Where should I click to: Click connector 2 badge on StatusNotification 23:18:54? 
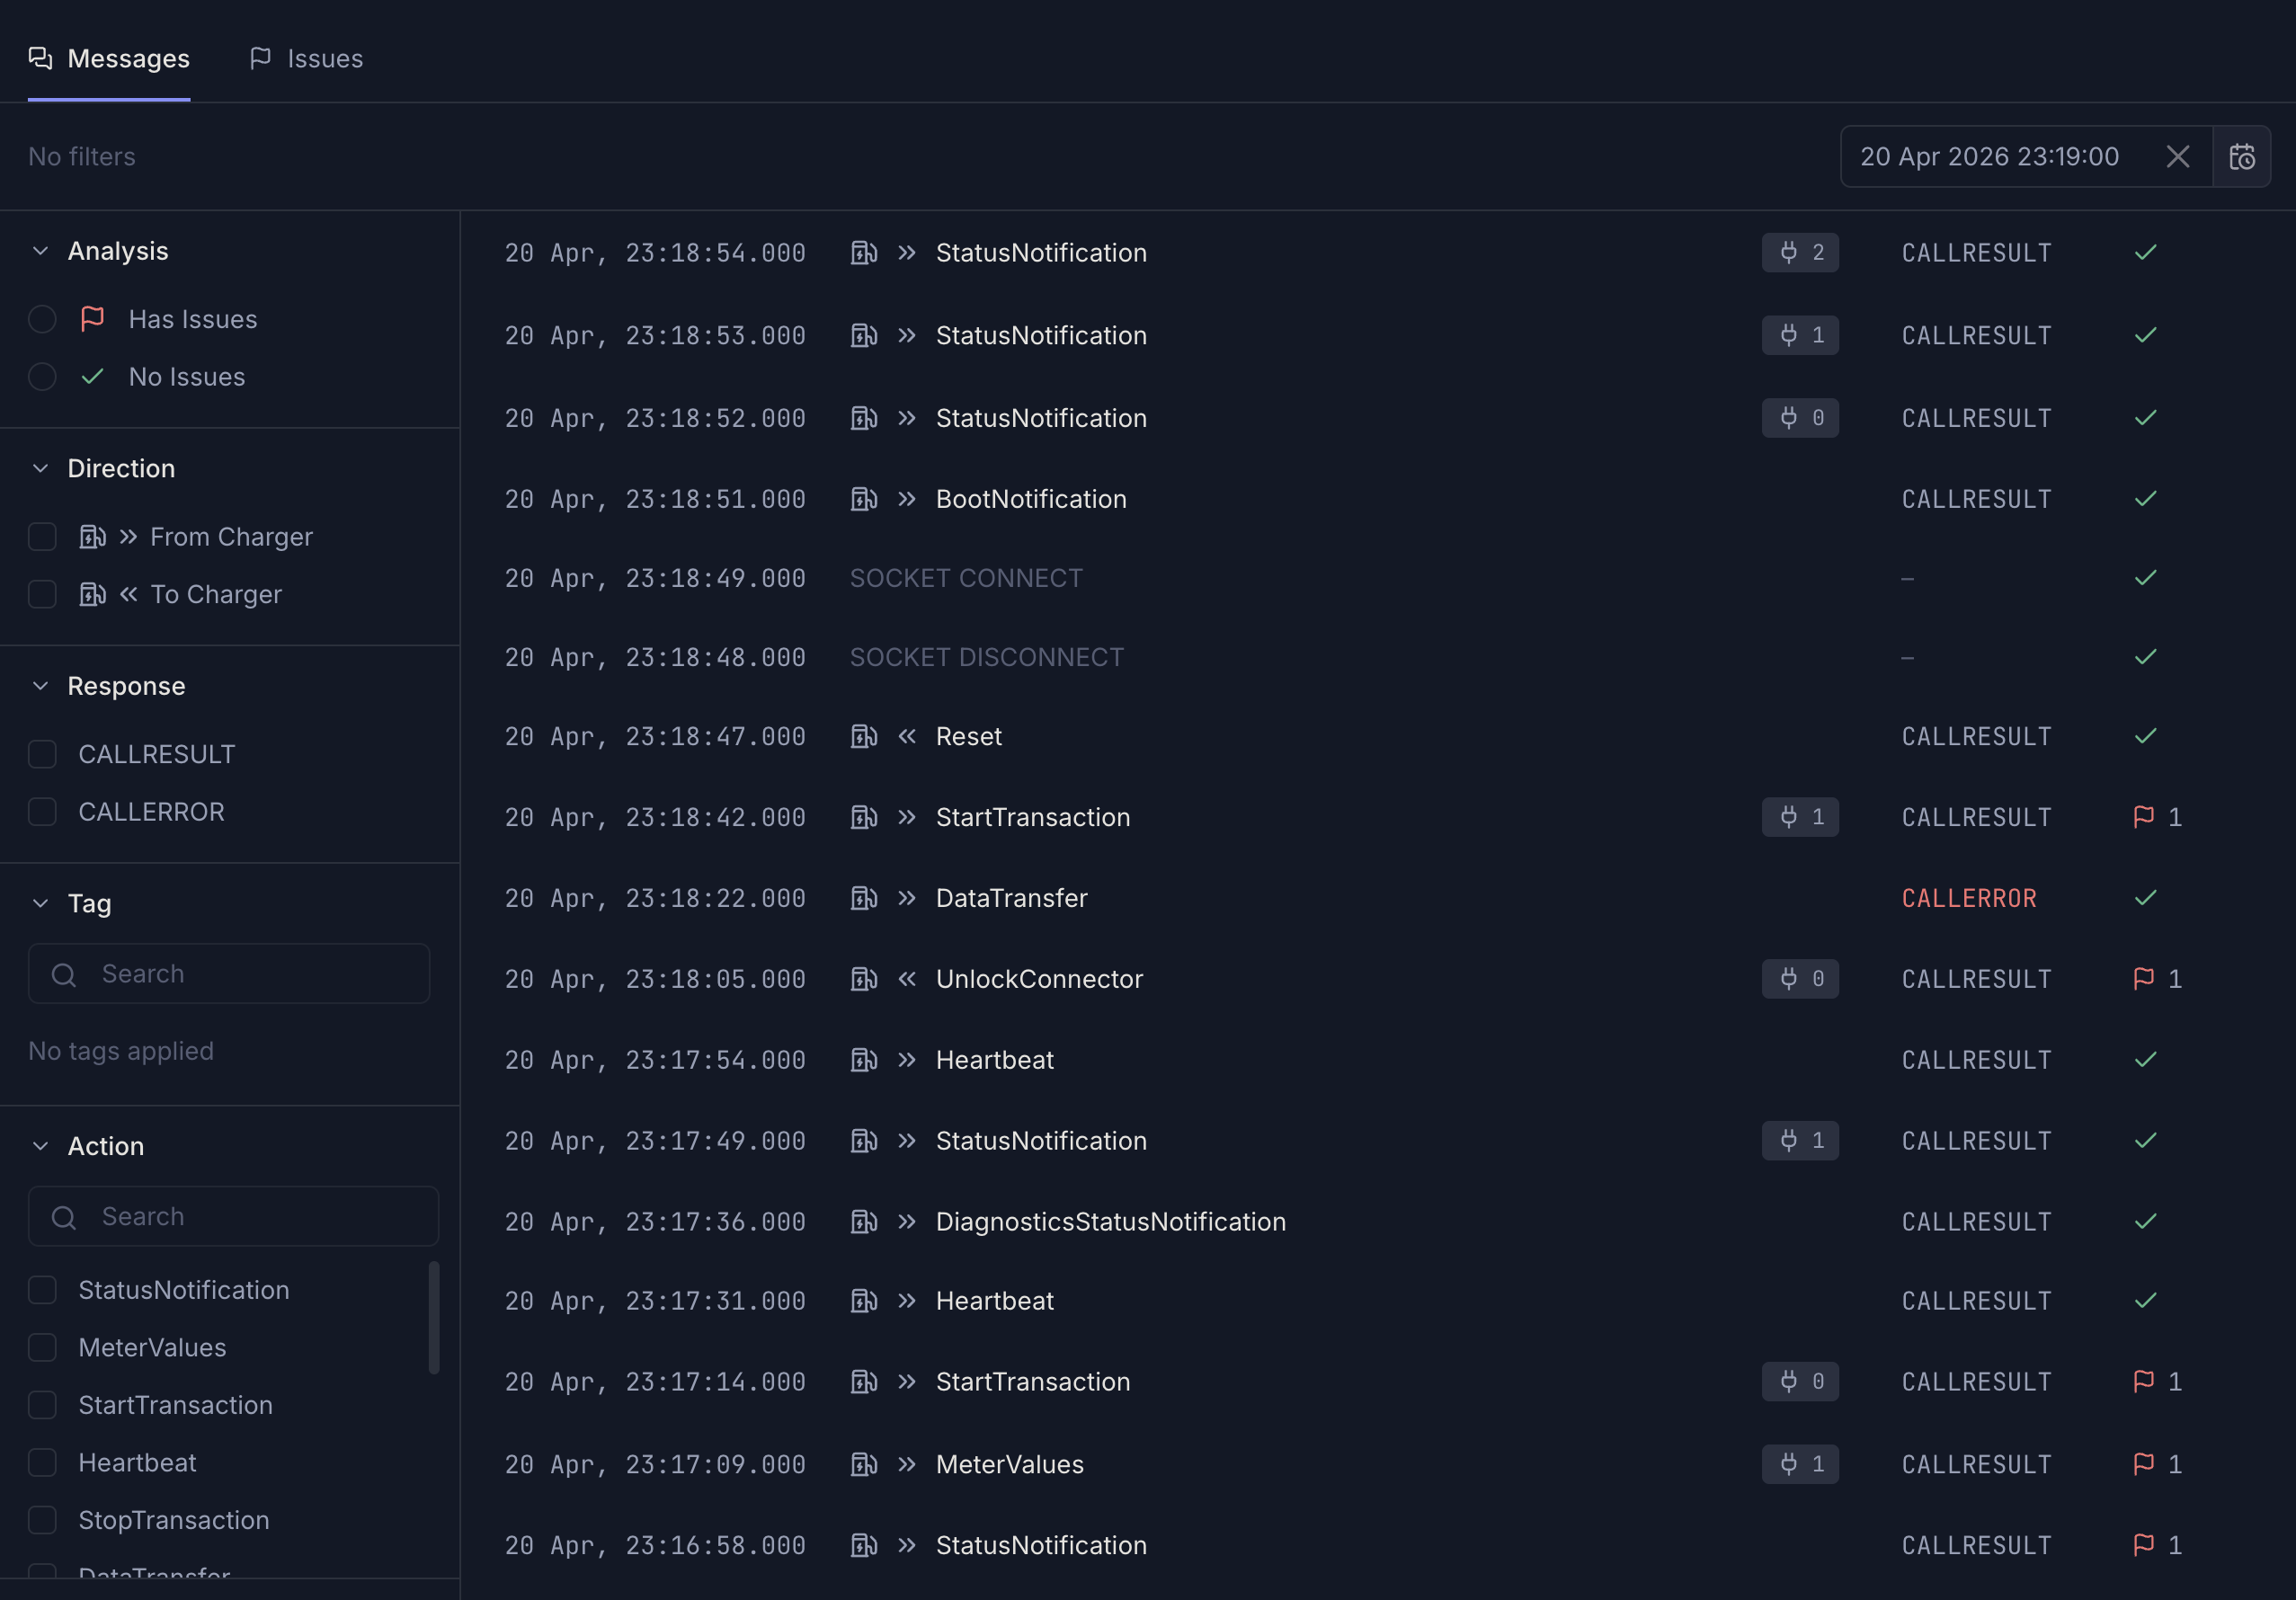coord(1800,252)
